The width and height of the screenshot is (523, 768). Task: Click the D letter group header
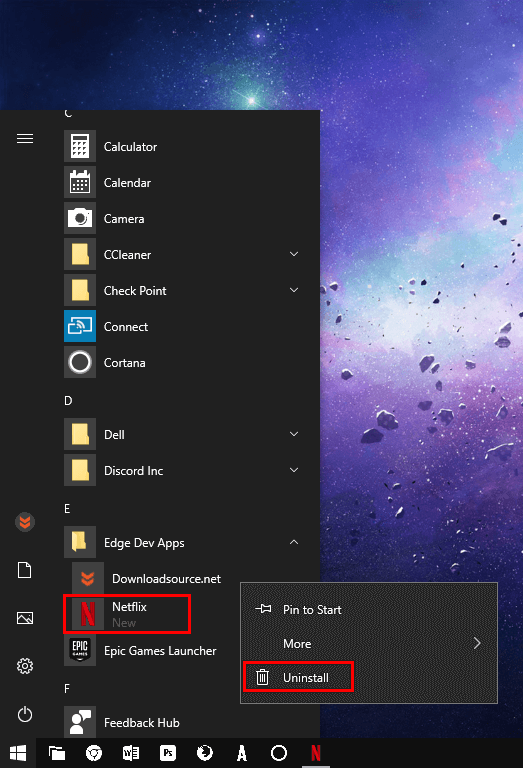click(68, 401)
